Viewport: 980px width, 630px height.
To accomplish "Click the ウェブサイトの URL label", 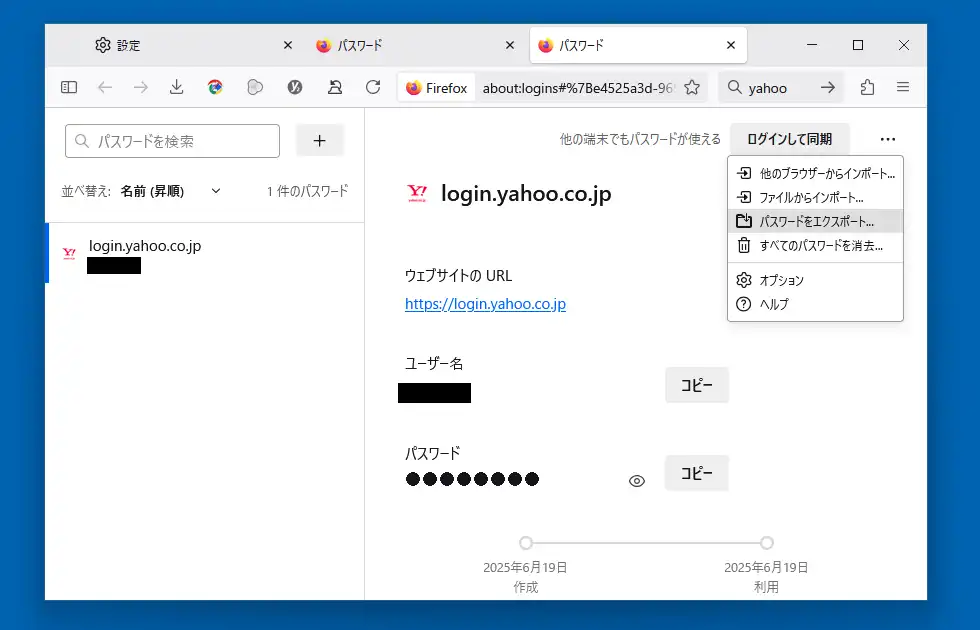I will tap(458, 276).
